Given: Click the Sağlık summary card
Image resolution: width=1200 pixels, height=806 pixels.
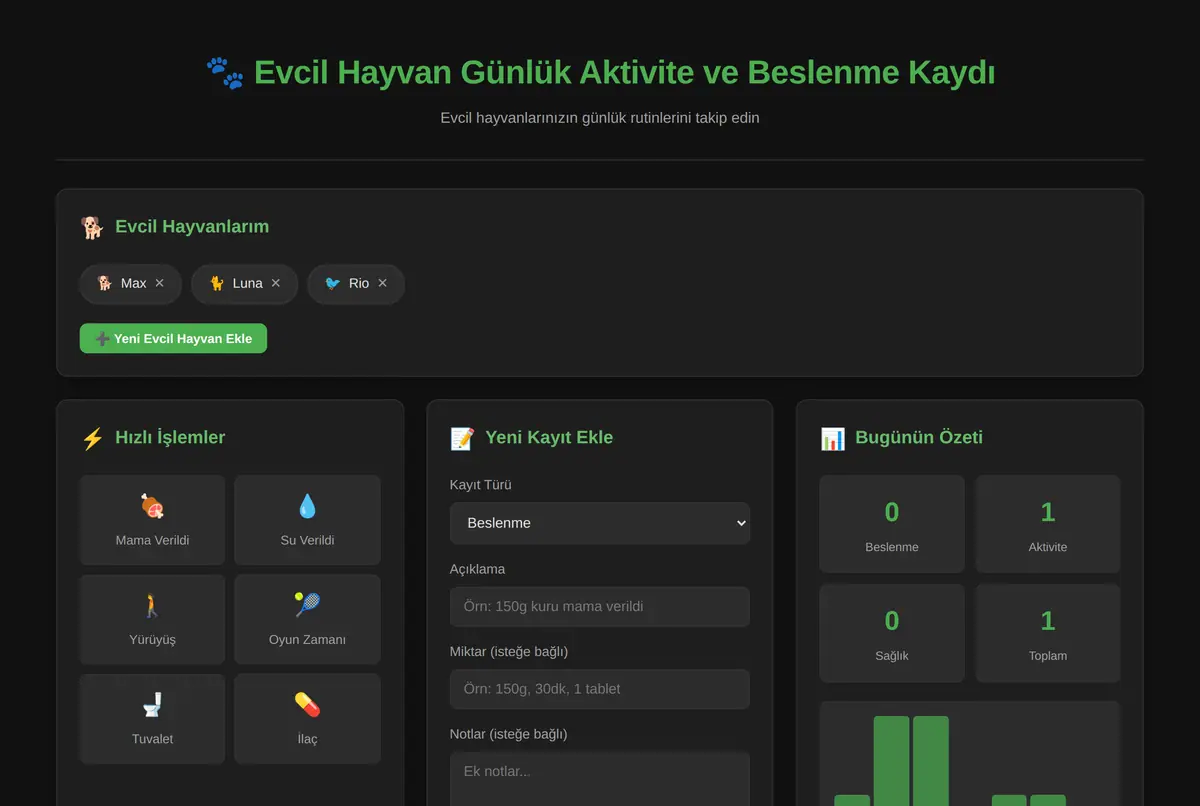Looking at the screenshot, I should click(892, 633).
